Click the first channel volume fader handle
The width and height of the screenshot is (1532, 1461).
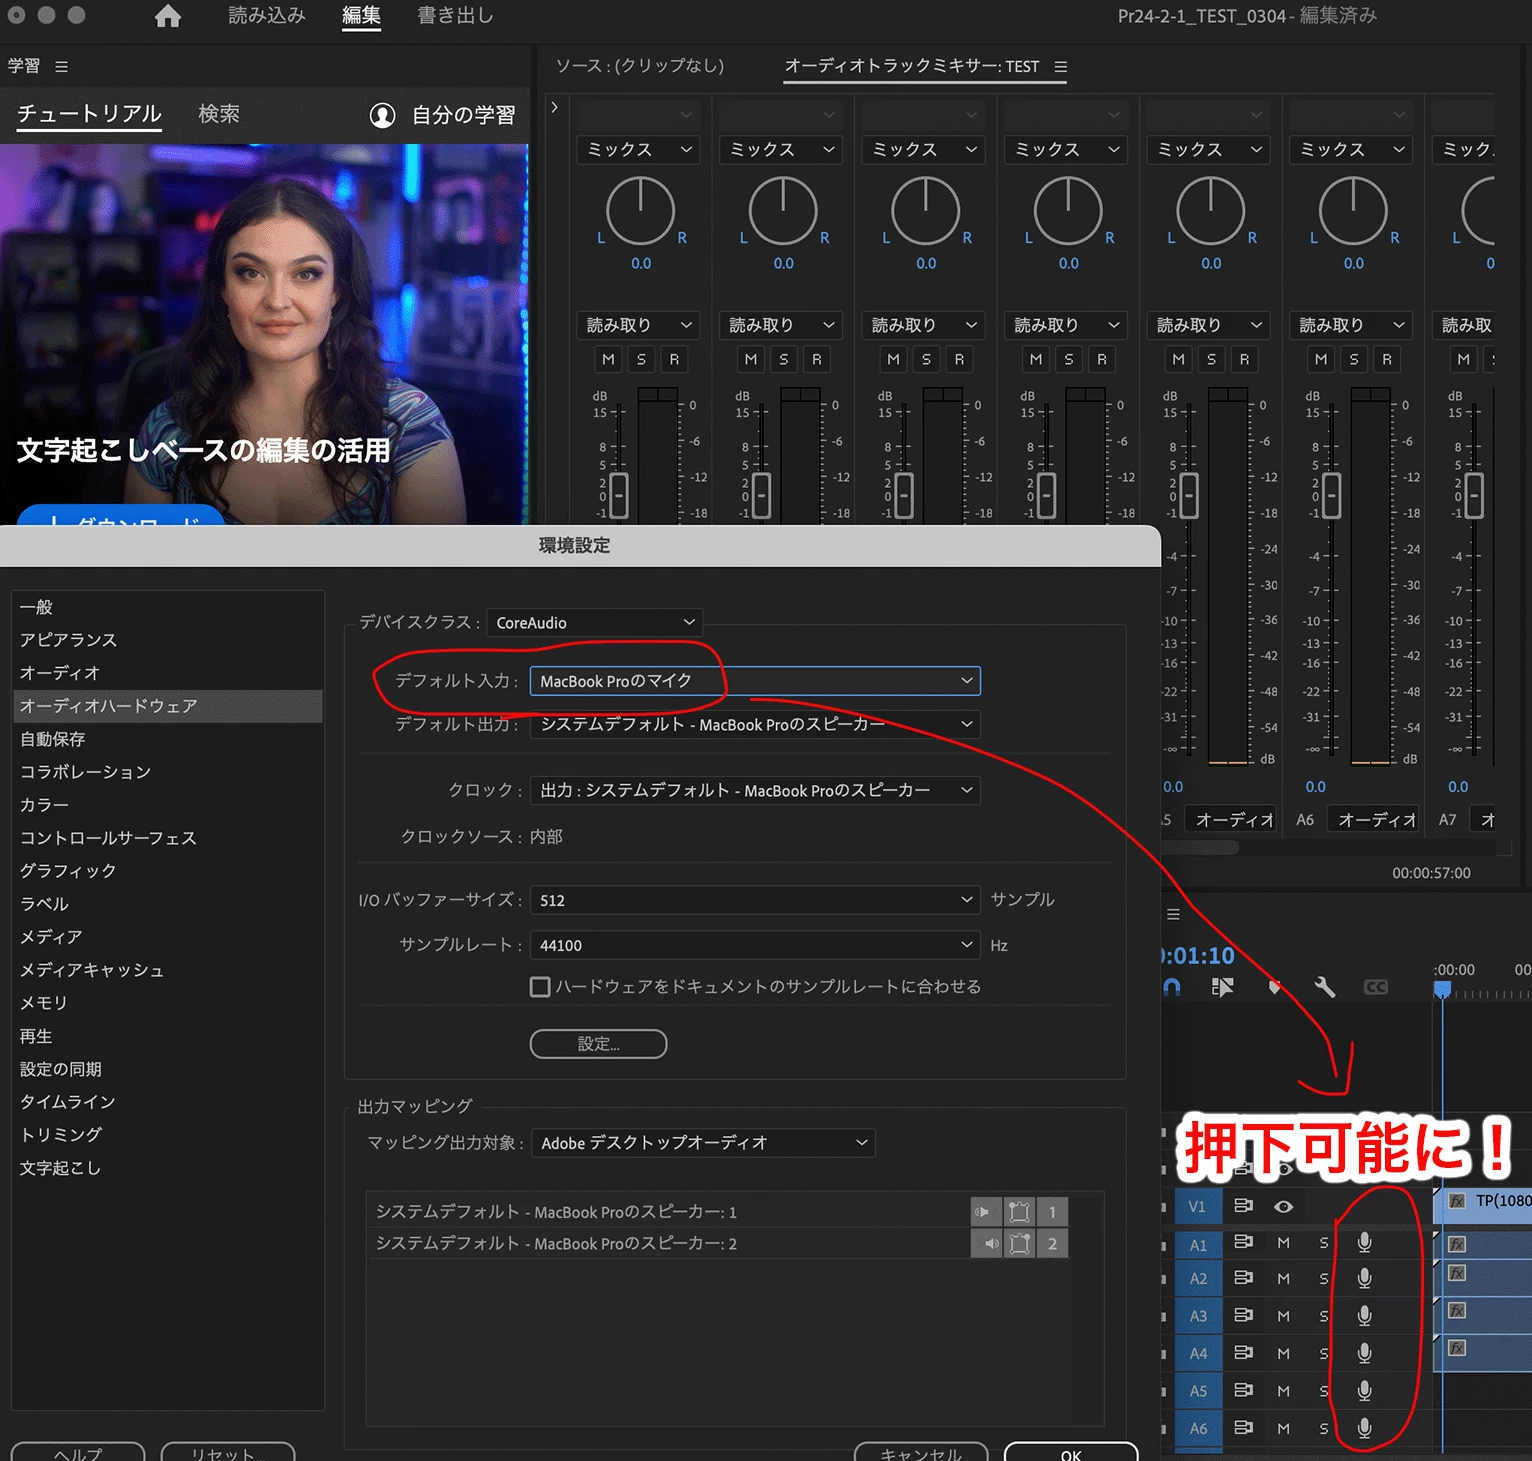[619, 496]
